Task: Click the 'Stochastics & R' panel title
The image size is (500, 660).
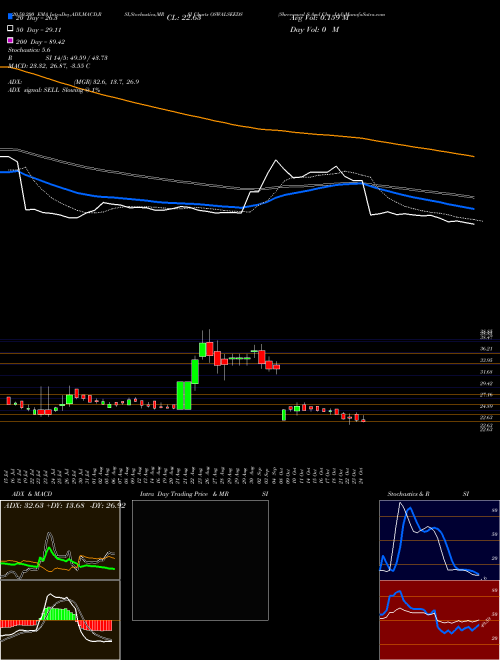Action: tap(409, 494)
